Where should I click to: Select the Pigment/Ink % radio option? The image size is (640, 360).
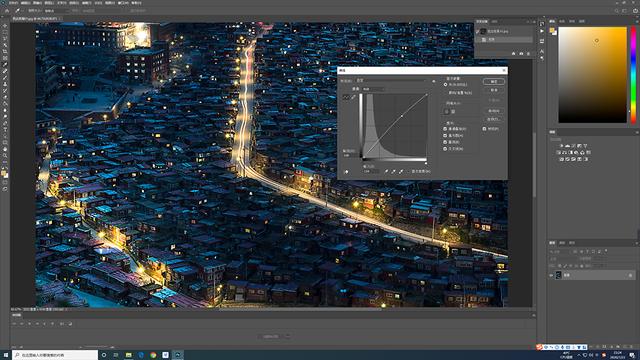(445, 93)
